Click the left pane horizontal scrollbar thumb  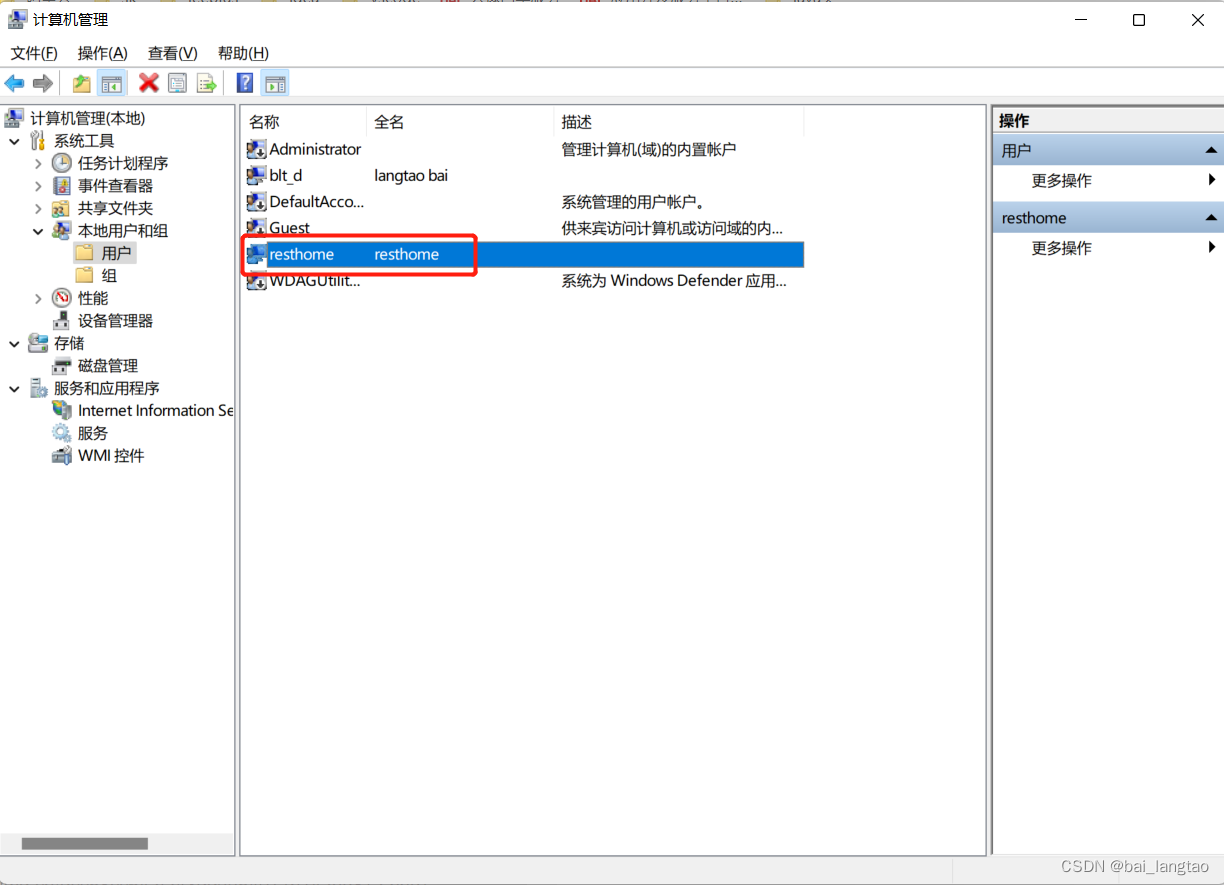point(84,844)
